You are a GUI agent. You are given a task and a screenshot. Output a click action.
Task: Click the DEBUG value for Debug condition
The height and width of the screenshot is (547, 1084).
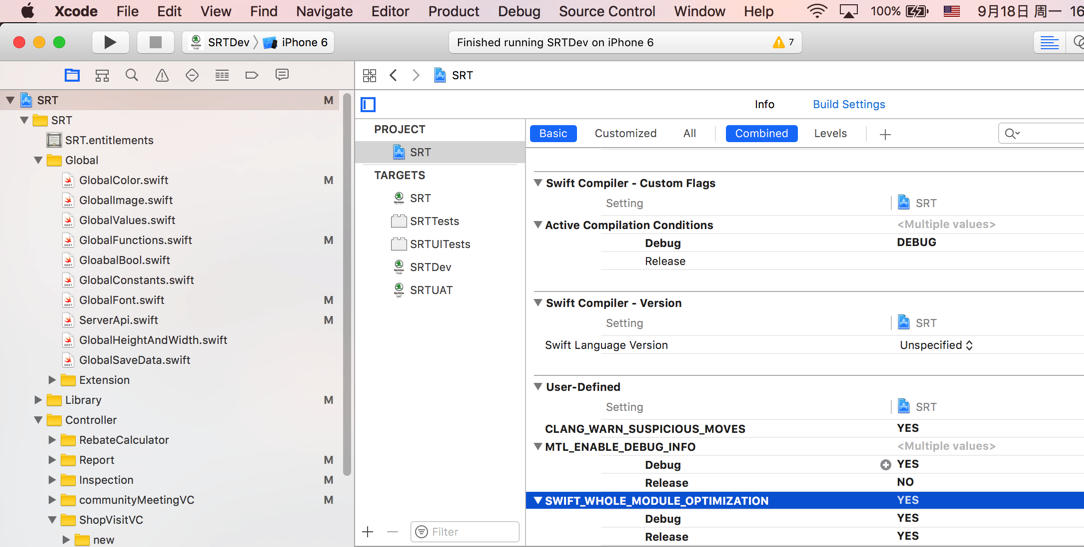916,243
